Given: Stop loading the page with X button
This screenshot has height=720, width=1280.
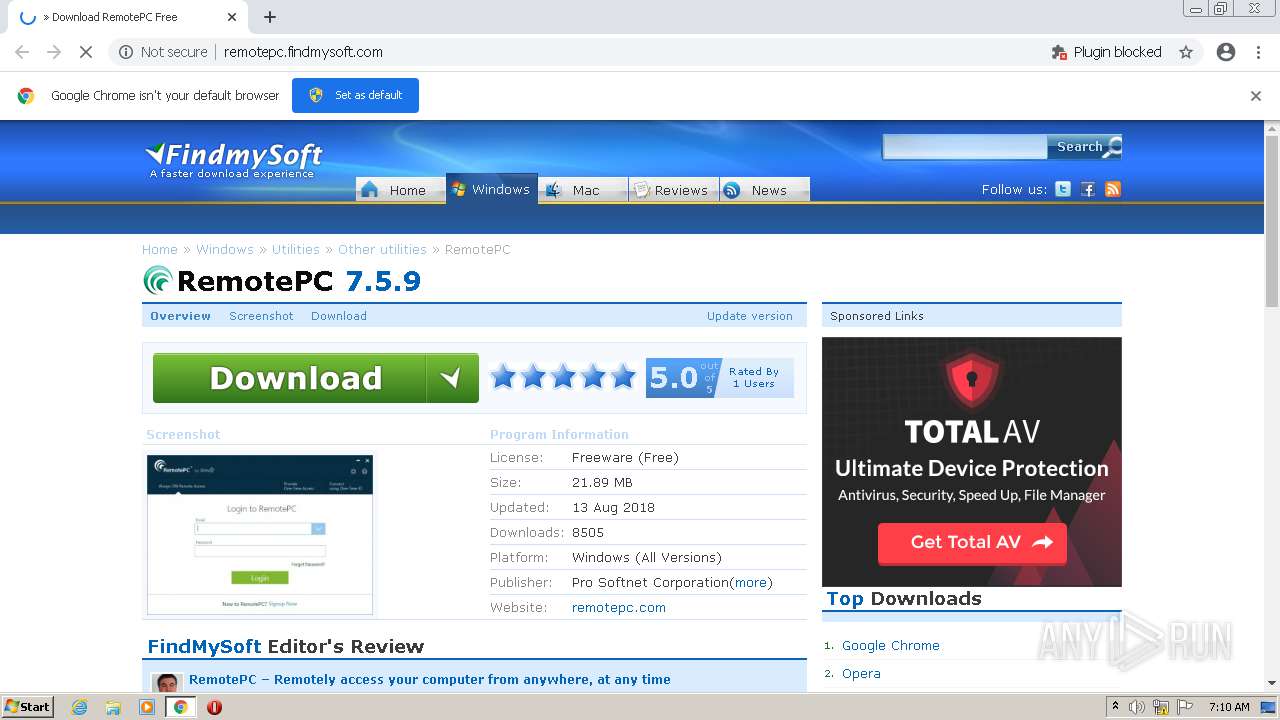Looking at the screenshot, I should tap(86, 52).
